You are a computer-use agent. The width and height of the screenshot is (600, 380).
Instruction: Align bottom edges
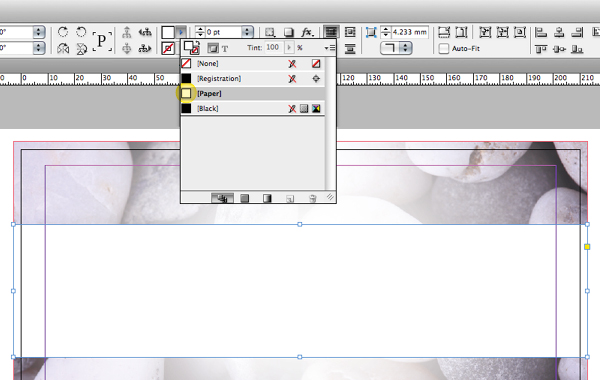577,49
